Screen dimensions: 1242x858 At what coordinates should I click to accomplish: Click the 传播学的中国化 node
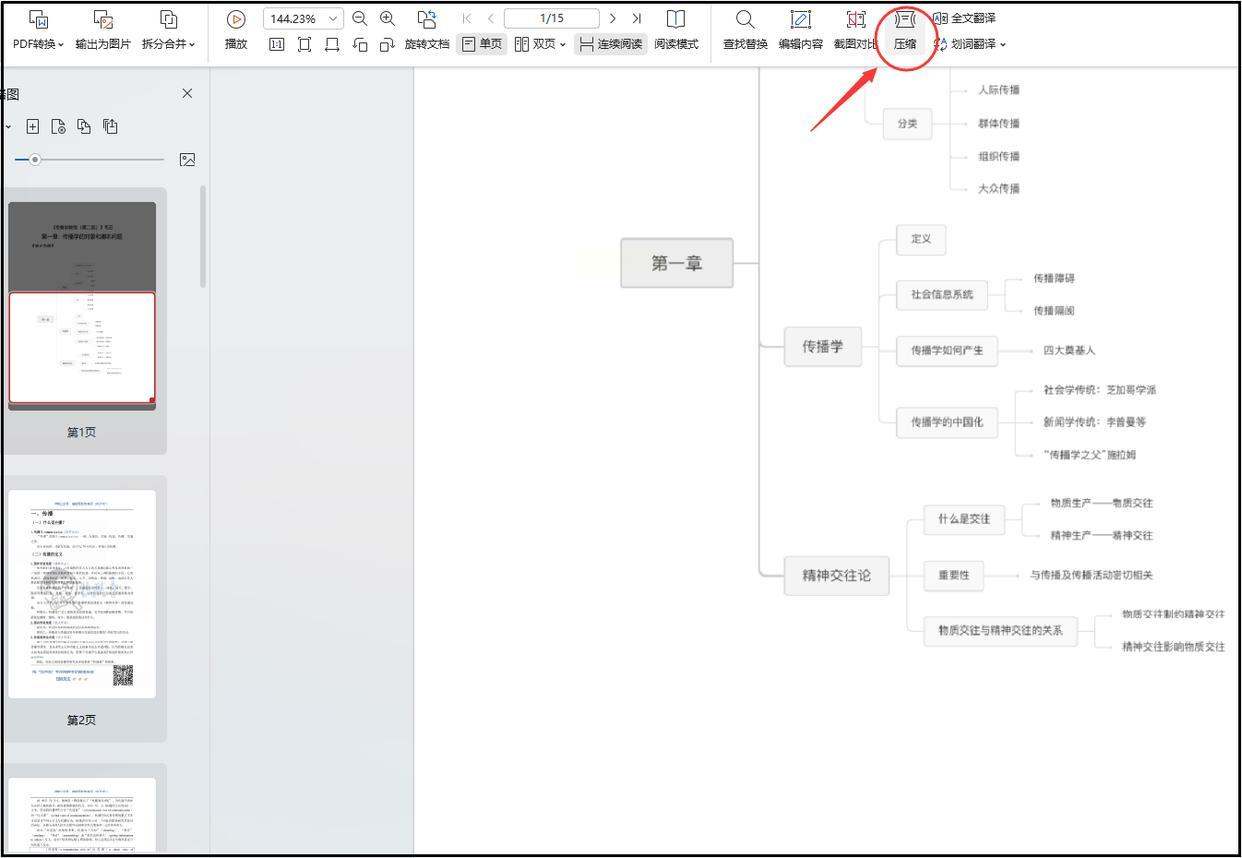click(x=947, y=422)
